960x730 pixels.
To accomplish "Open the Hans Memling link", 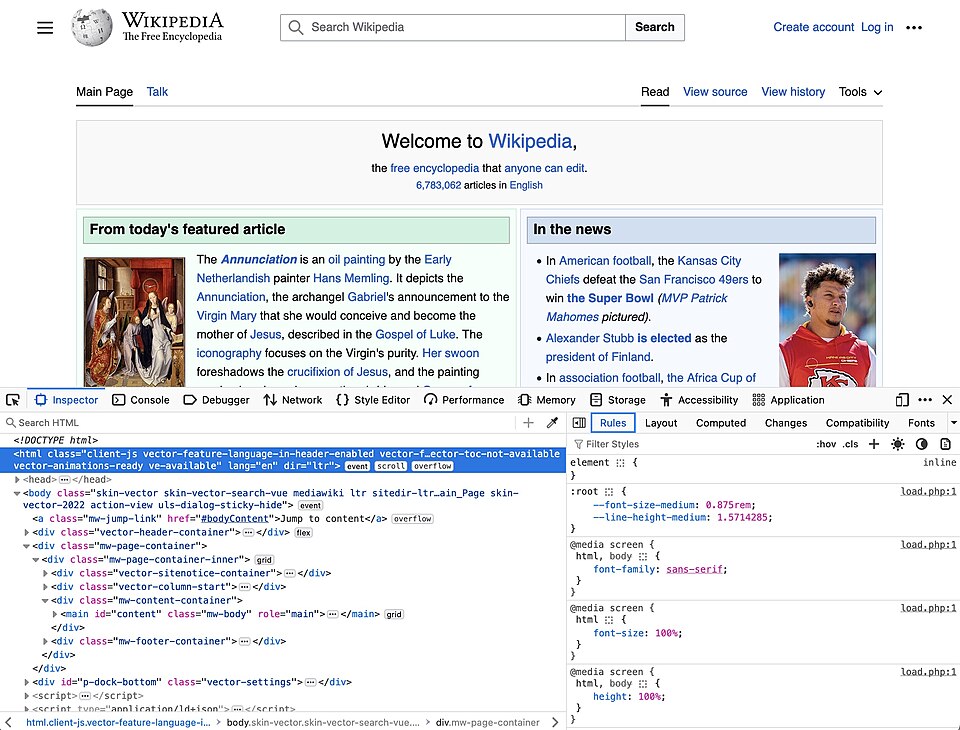I will click(351, 278).
